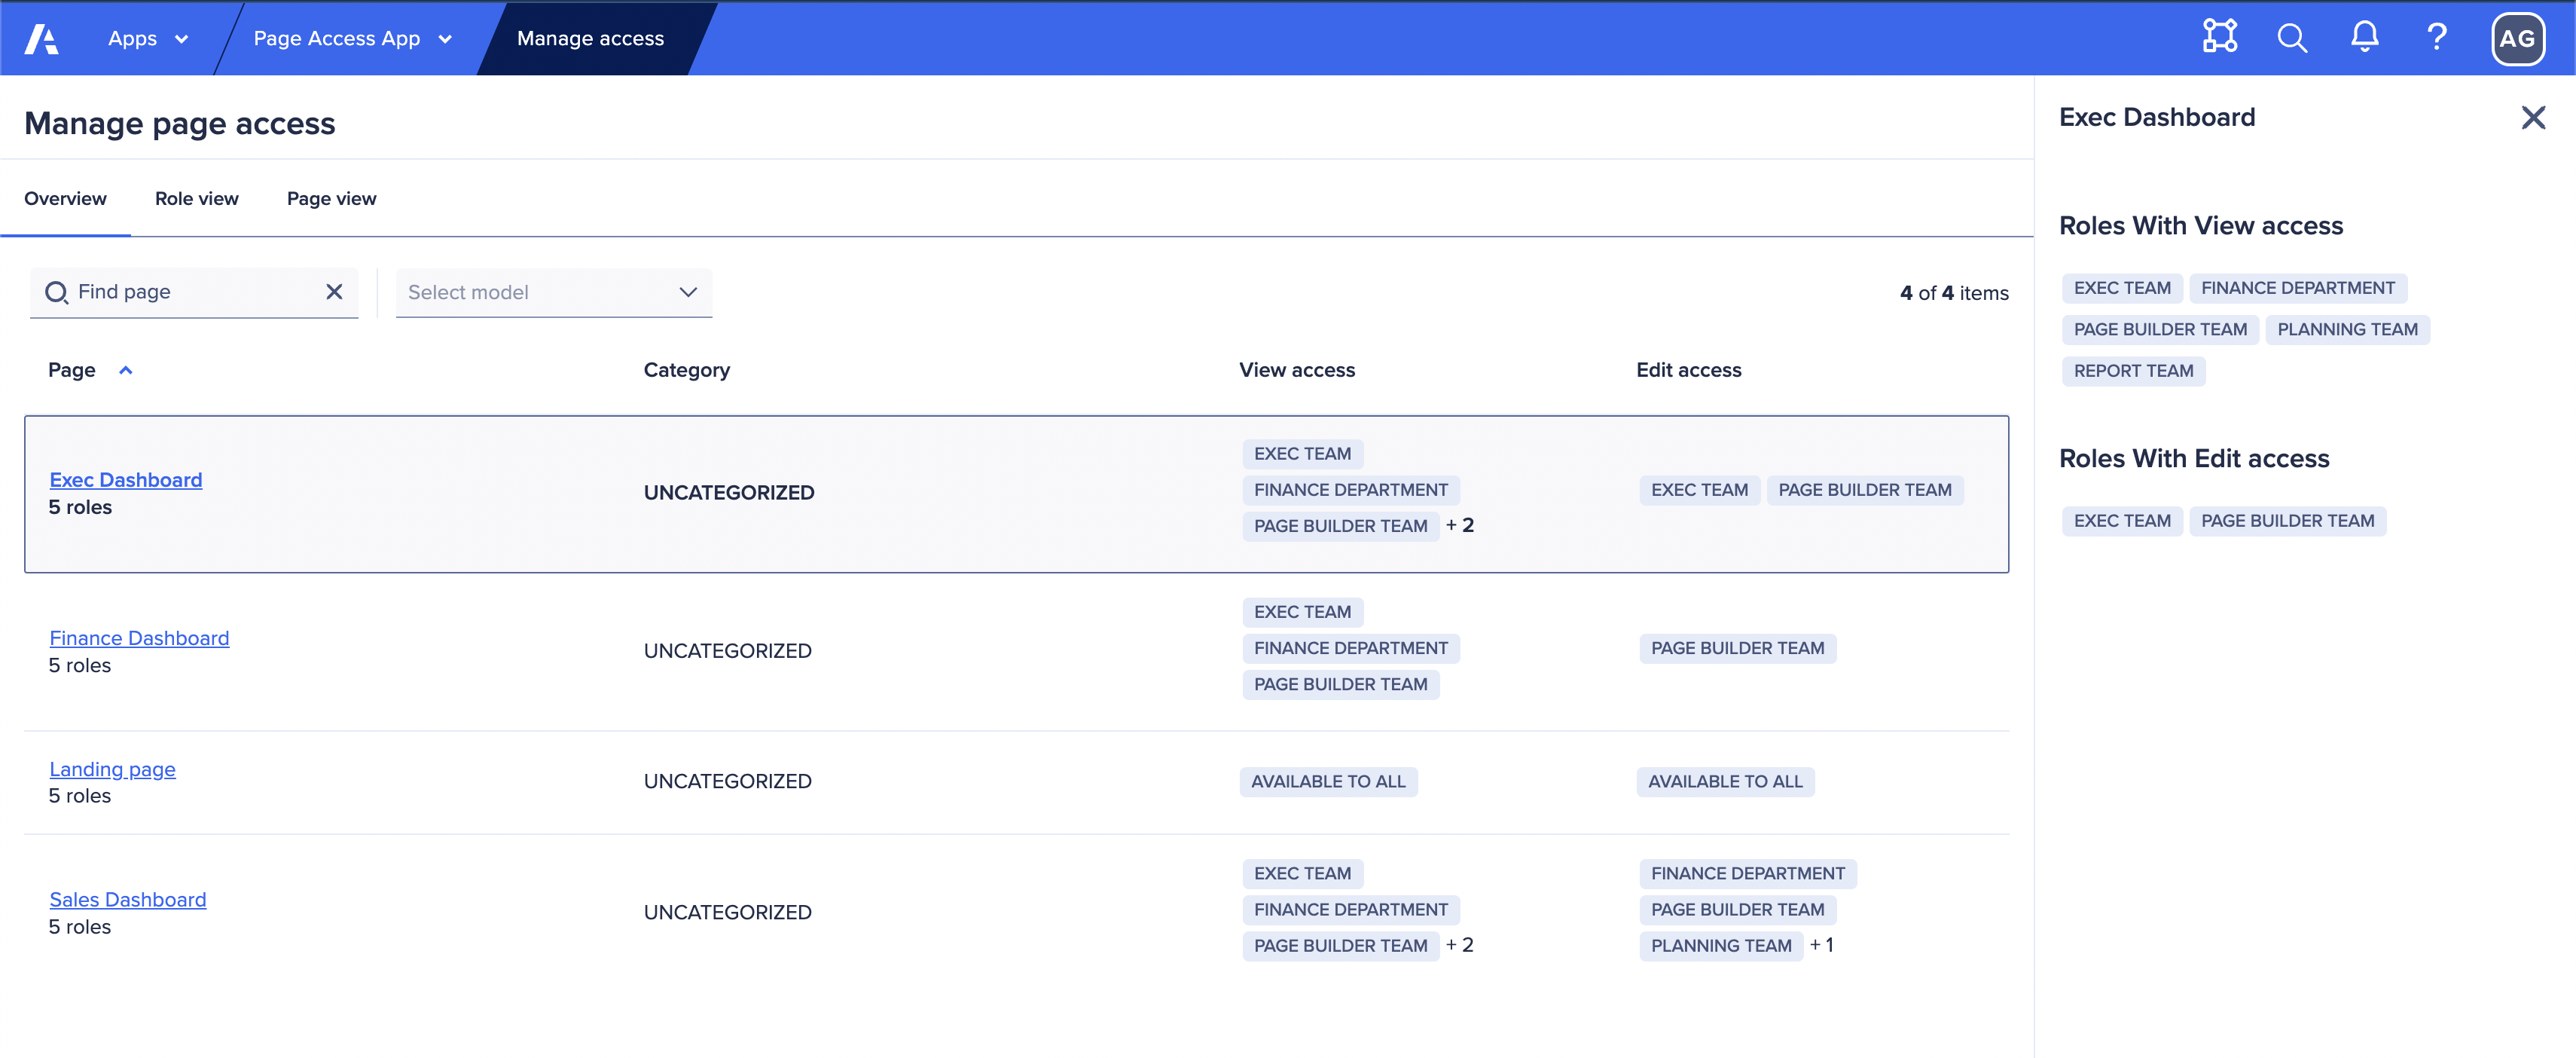The width and height of the screenshot is (2576, 1058).
Task: Open the app switcher grid icon
Action: (2219, 37)
